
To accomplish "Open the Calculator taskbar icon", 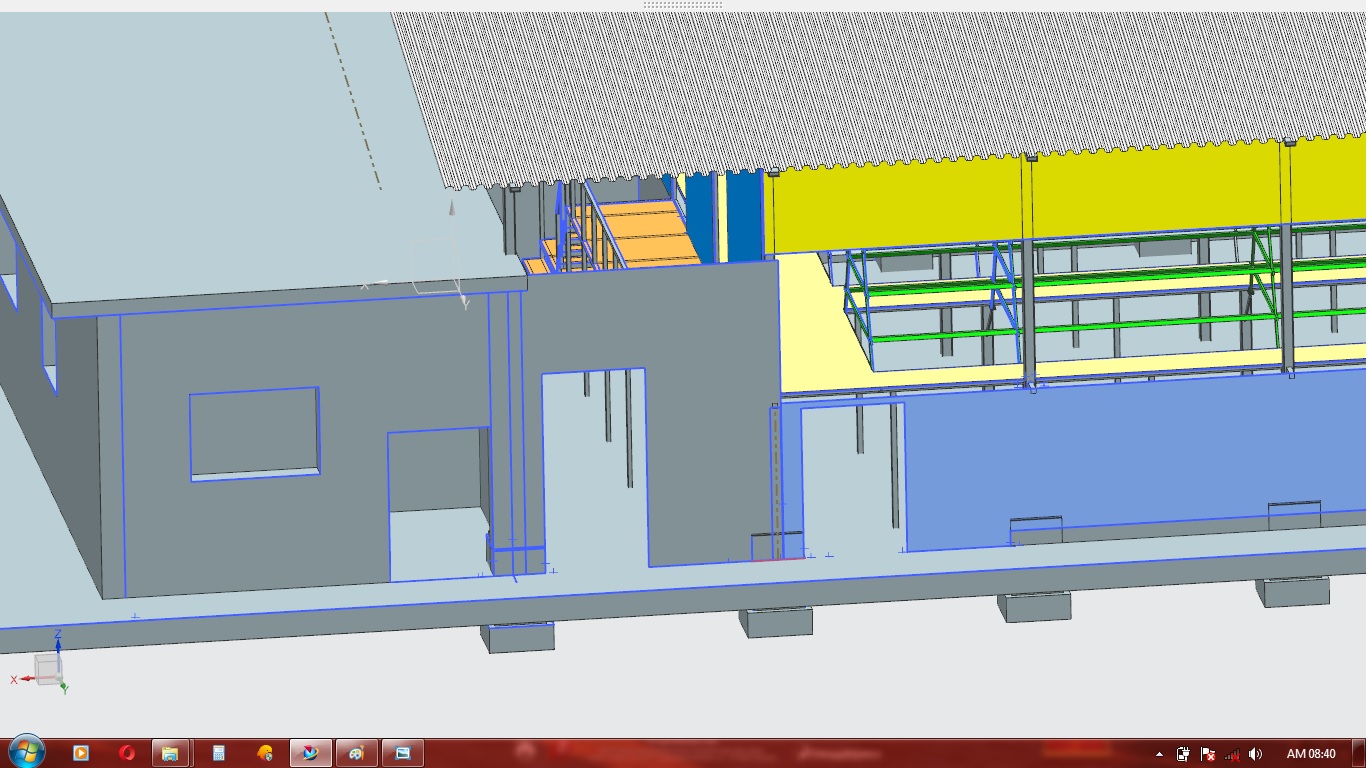I will 218,753.
